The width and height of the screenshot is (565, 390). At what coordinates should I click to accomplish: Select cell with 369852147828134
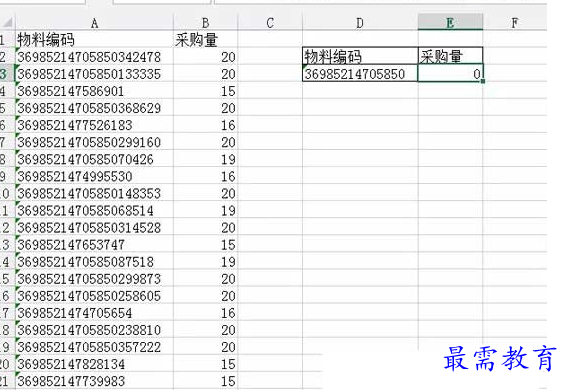click(x=94, y=364)
